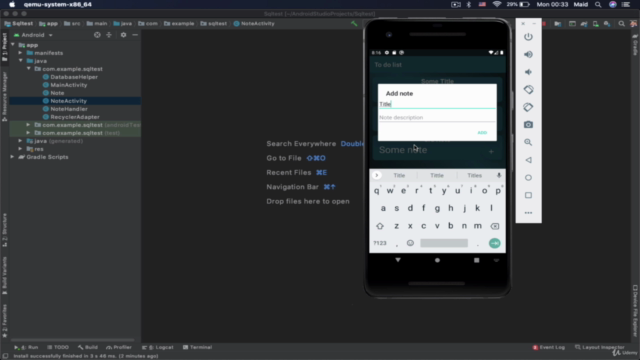Expand com.example.sqltest (androidTest) package

(28, 125)
